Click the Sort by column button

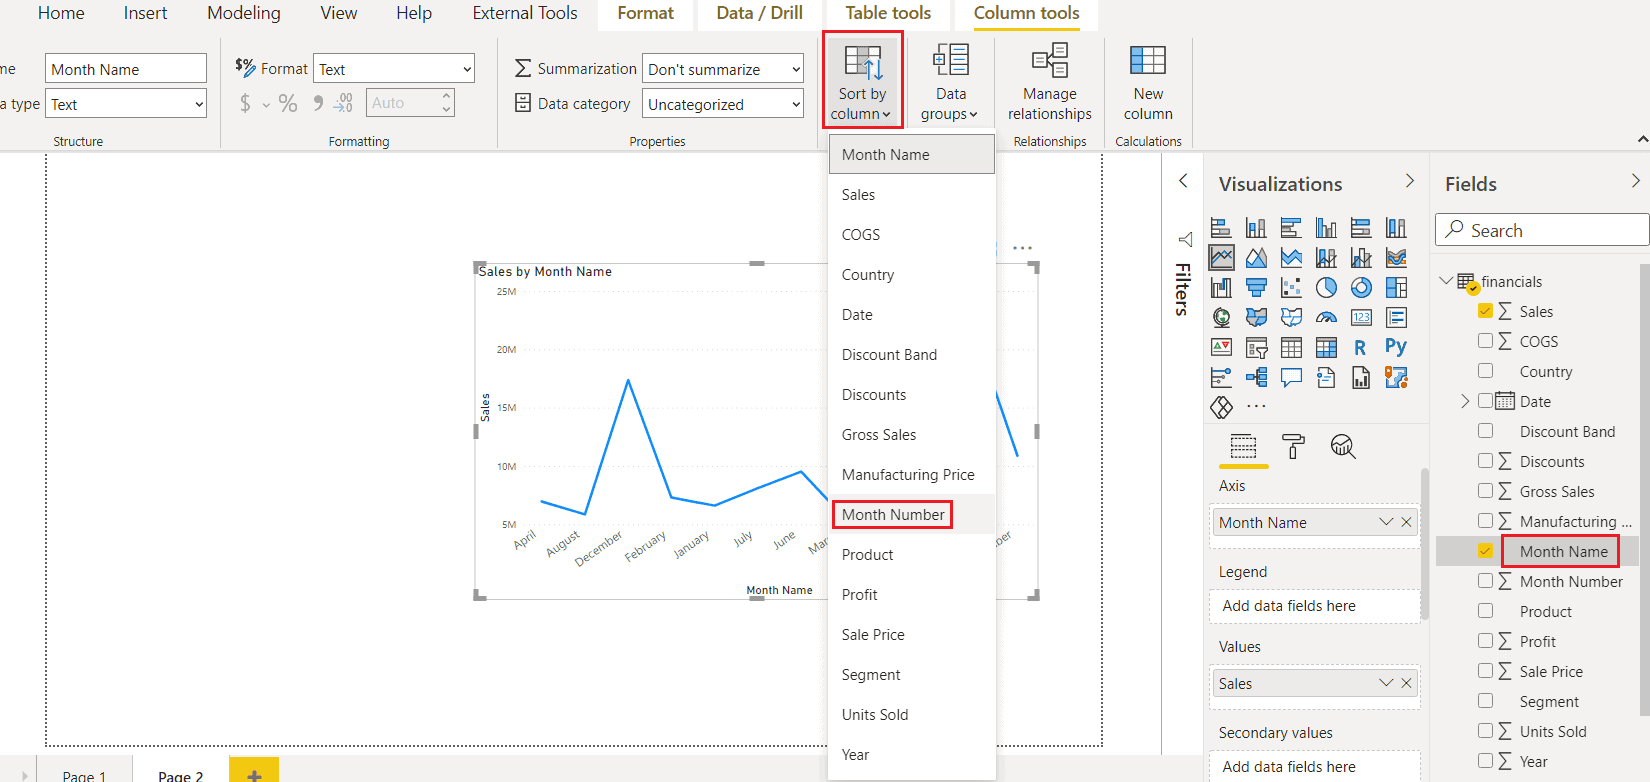[x=863, y=80]
